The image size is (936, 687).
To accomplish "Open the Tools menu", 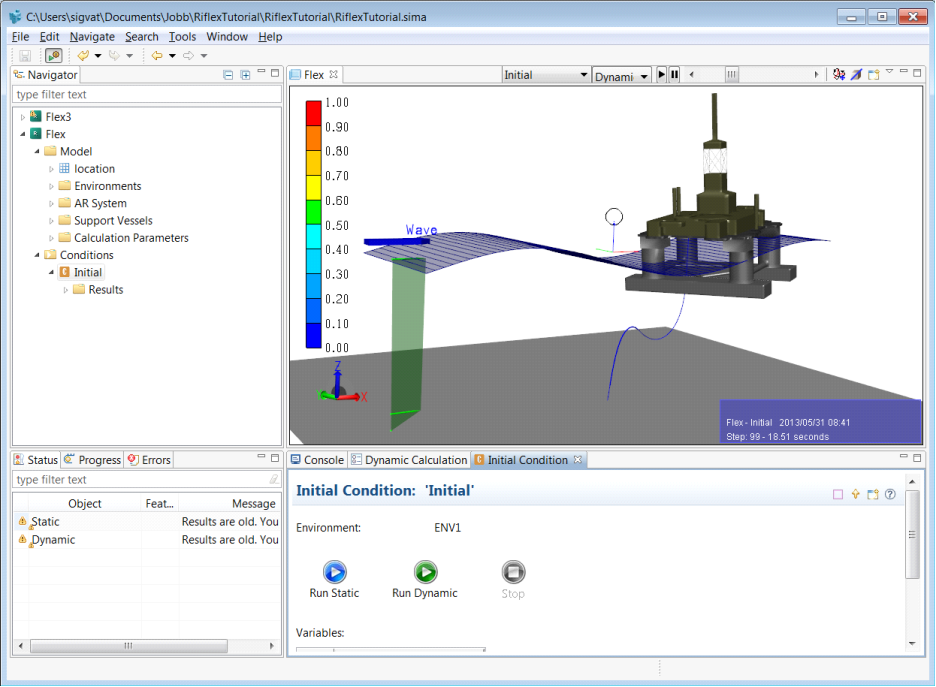I will [x=182, y=37].
